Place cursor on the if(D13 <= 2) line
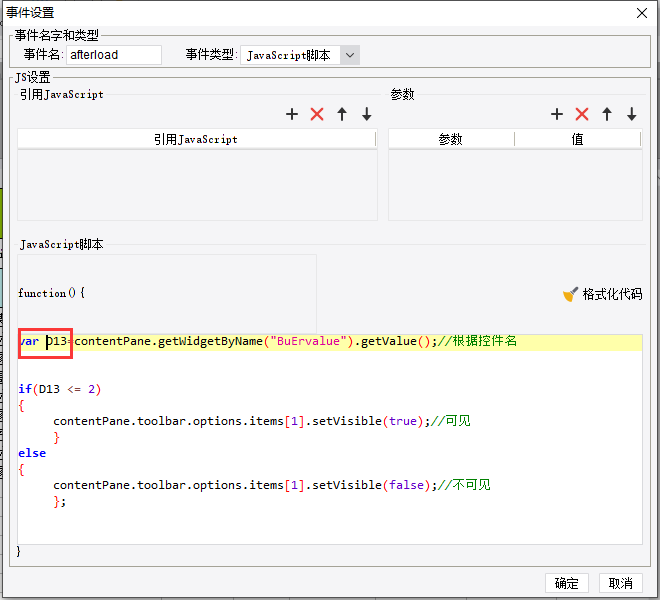This screenshot has width=660, height=600. 59,389
